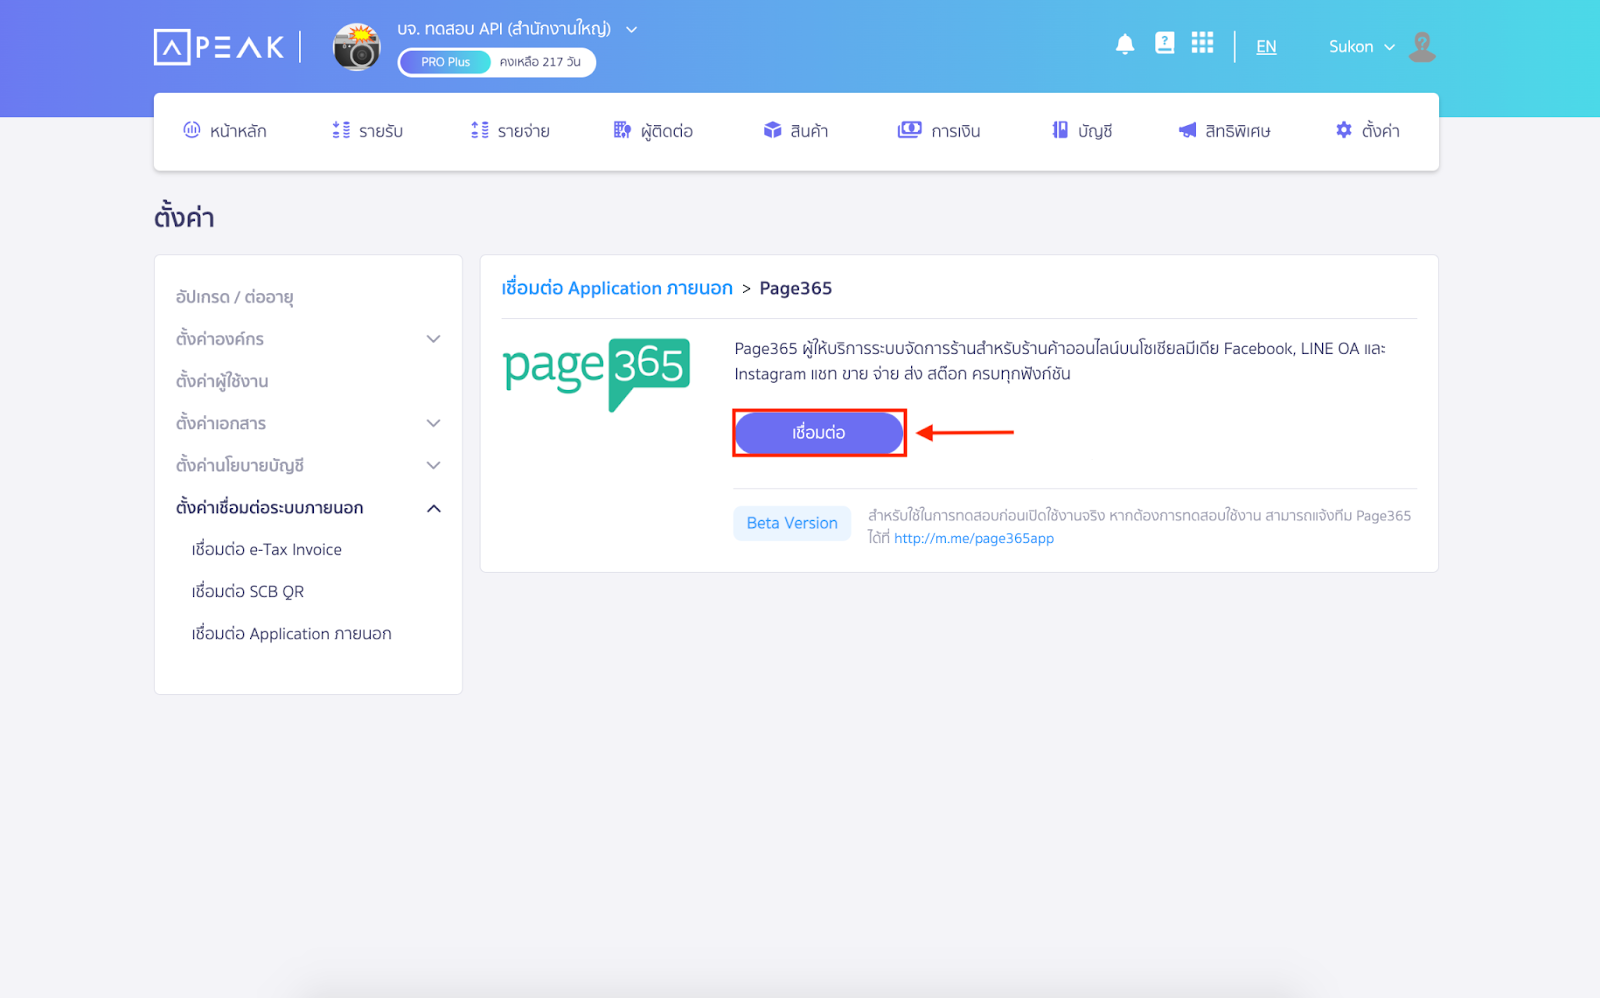Open รายจ่าย menu
The height and width of the screenshot is (998, 1600).
(510, 131)
